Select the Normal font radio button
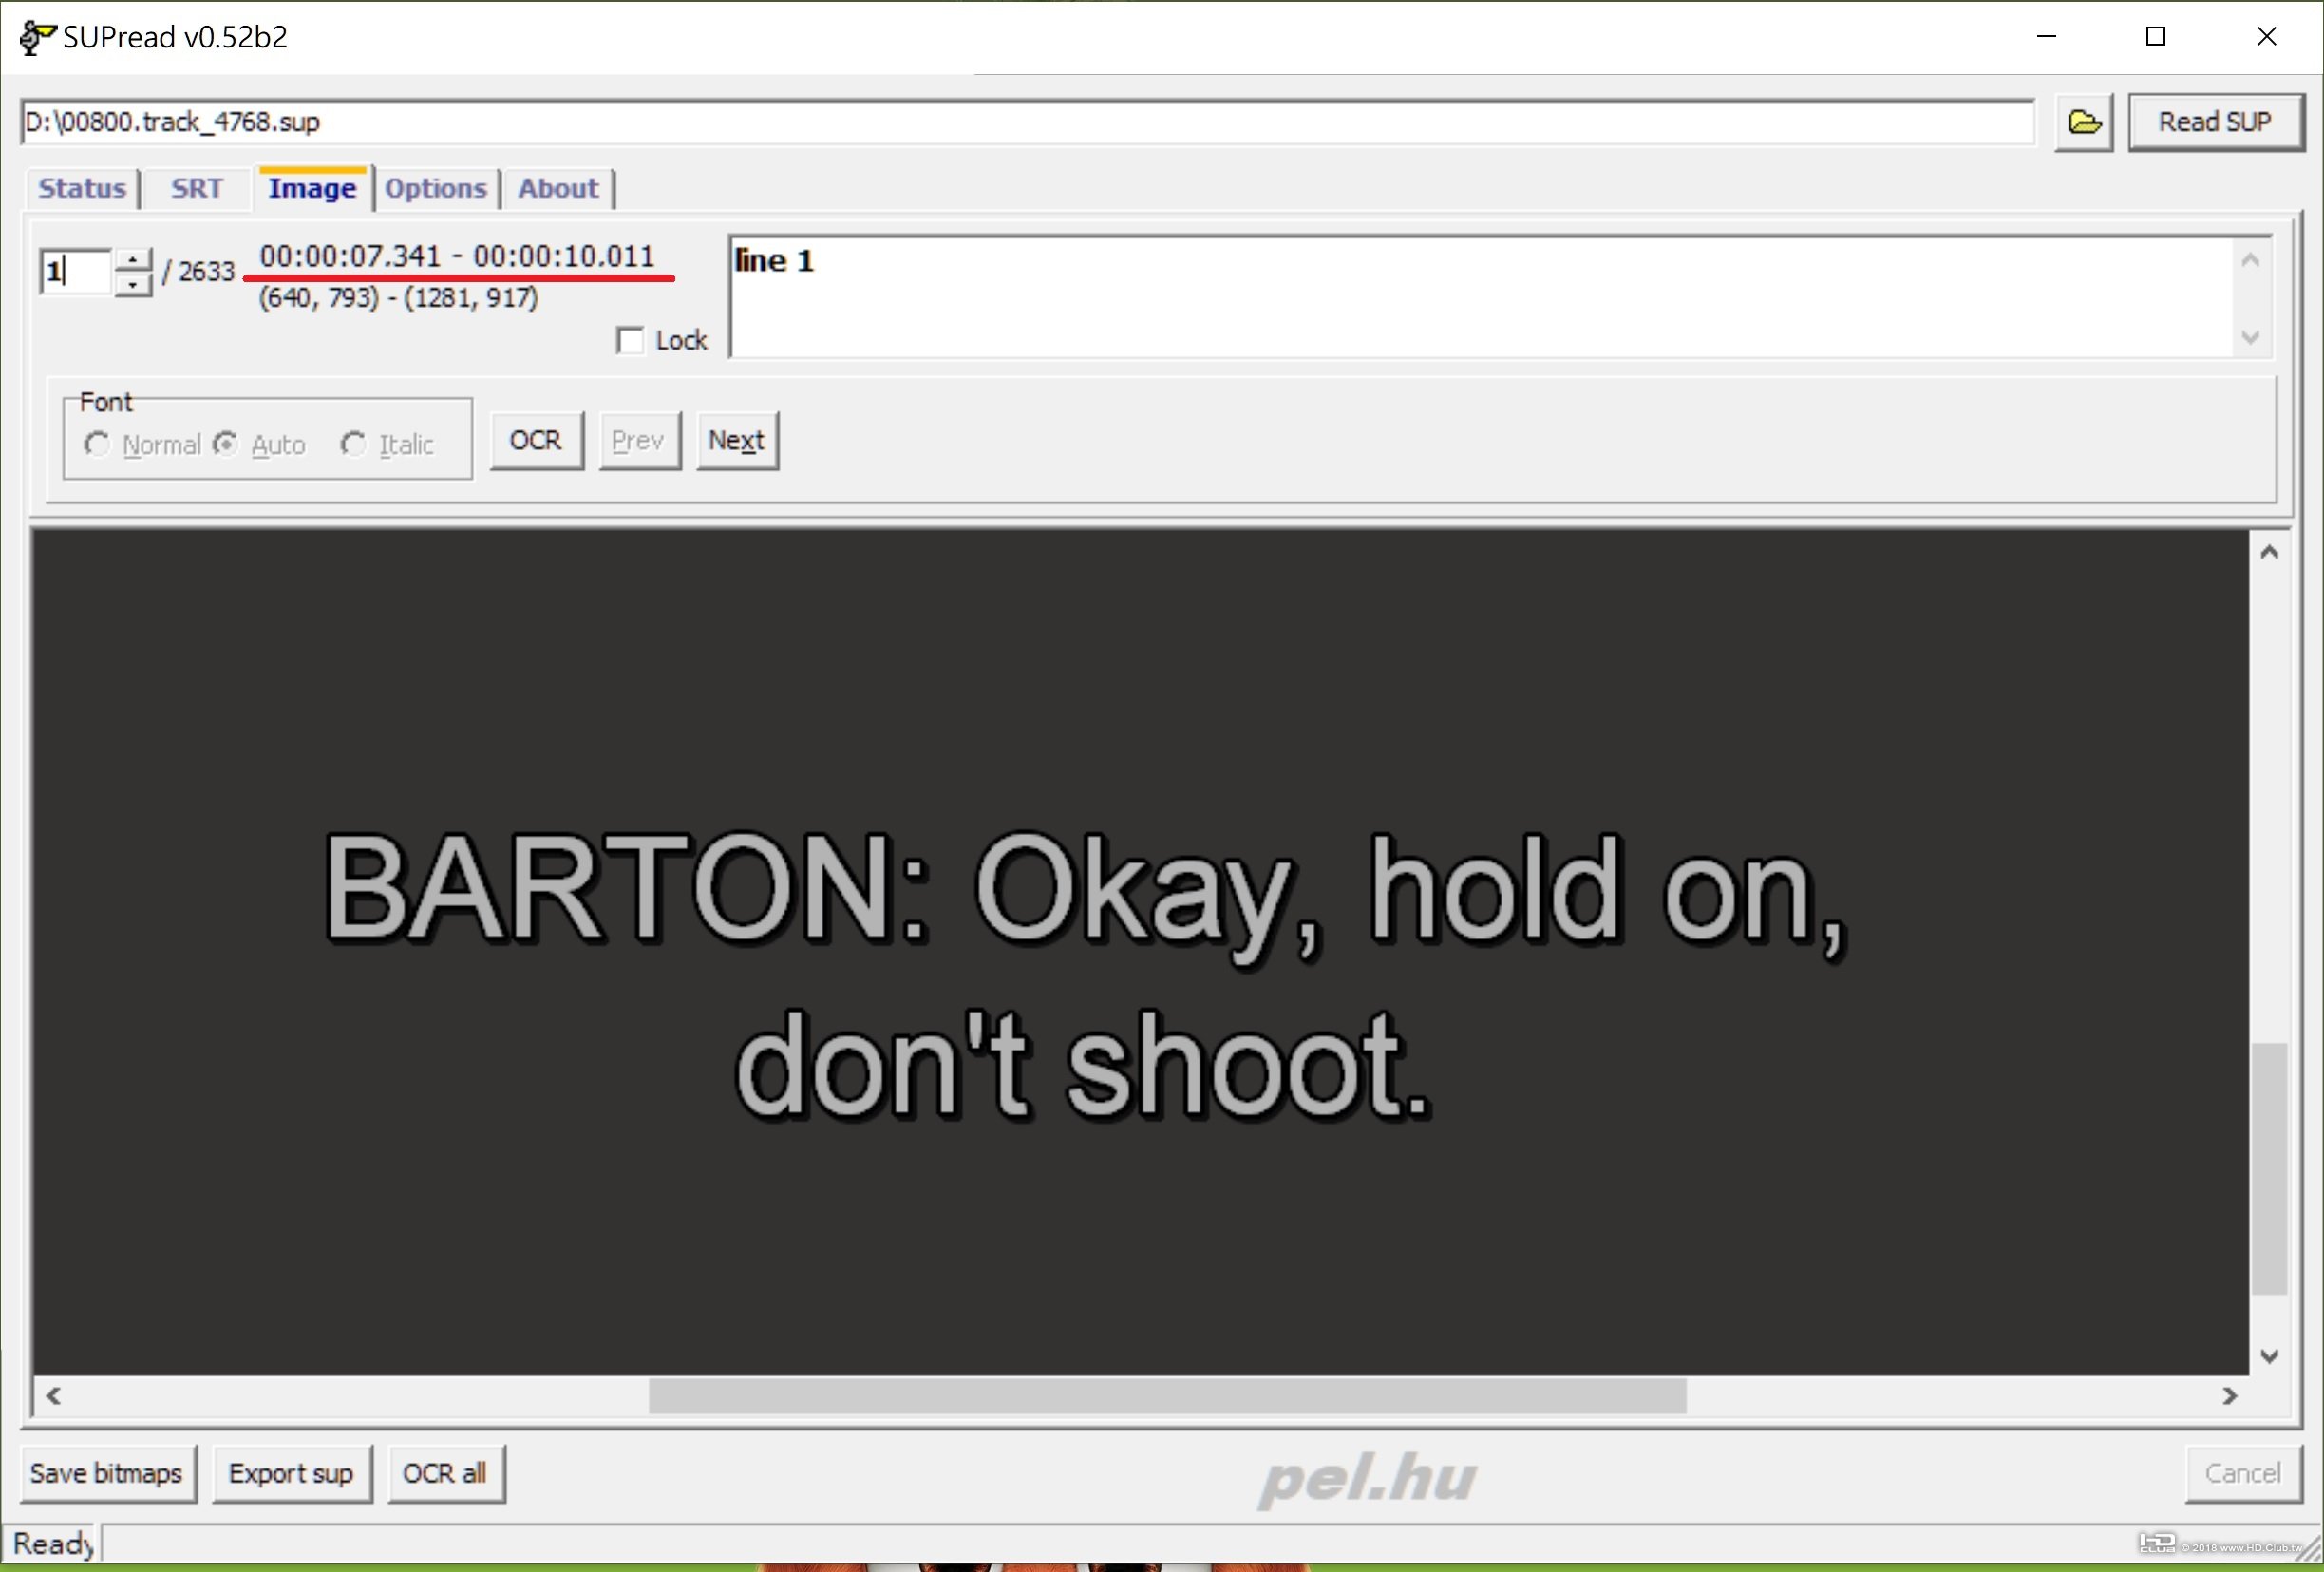2324x1572 pixels. click(97, 444)
